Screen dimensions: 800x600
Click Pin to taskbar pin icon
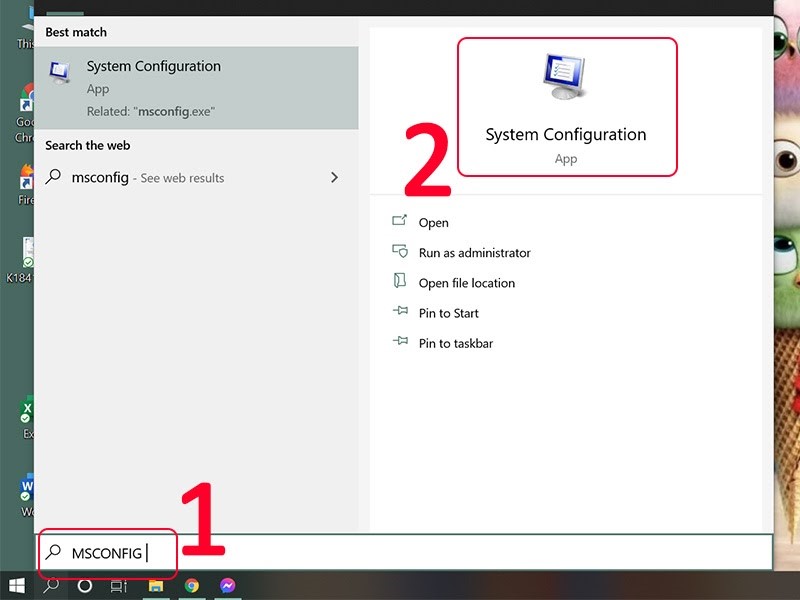tap(401, 340)
